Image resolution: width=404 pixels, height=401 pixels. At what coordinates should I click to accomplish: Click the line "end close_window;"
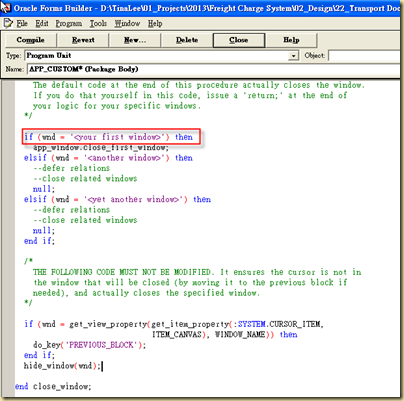53,386
